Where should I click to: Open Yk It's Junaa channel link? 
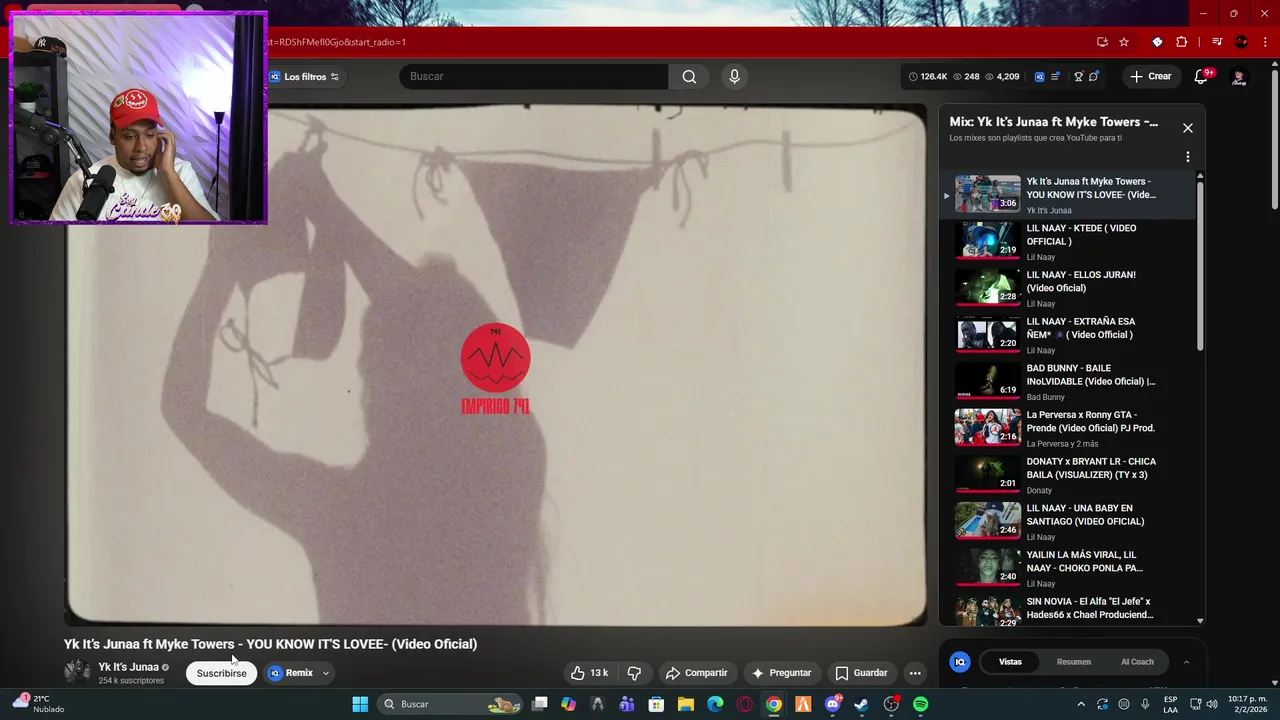coord(128,667)
